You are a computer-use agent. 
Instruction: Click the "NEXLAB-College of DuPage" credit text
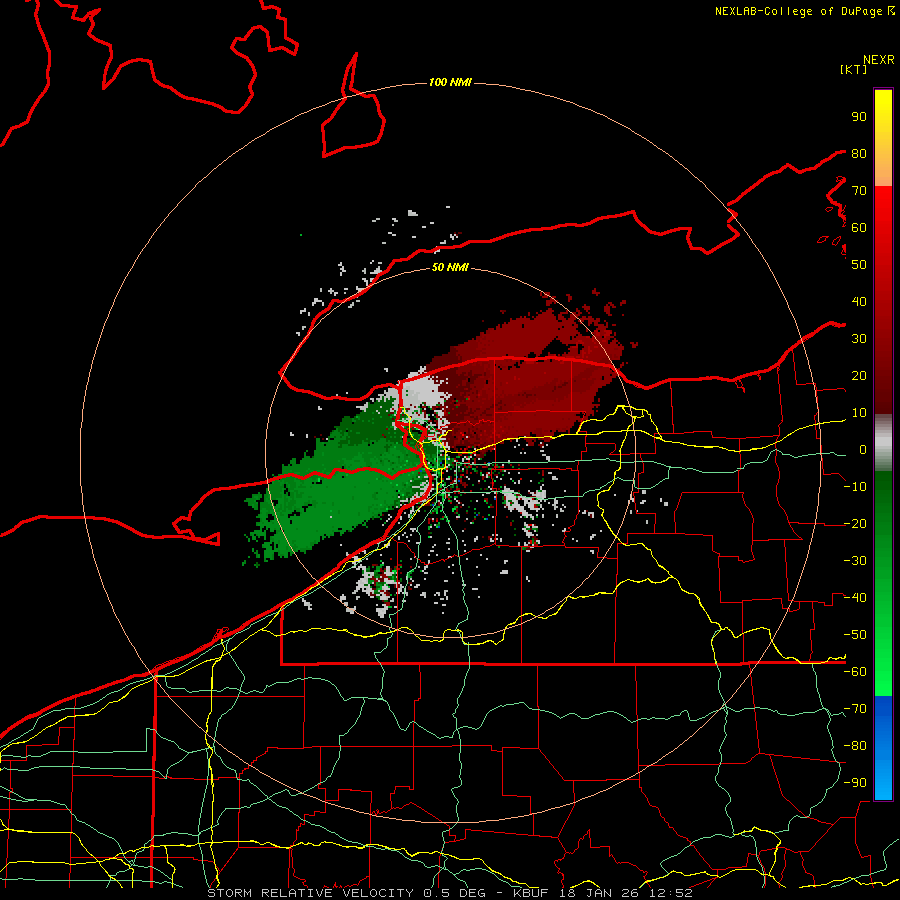tap(798, 11)
